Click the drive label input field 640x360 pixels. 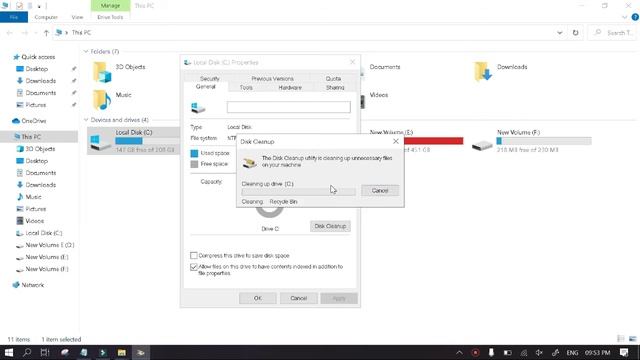[x=289, y=107]
